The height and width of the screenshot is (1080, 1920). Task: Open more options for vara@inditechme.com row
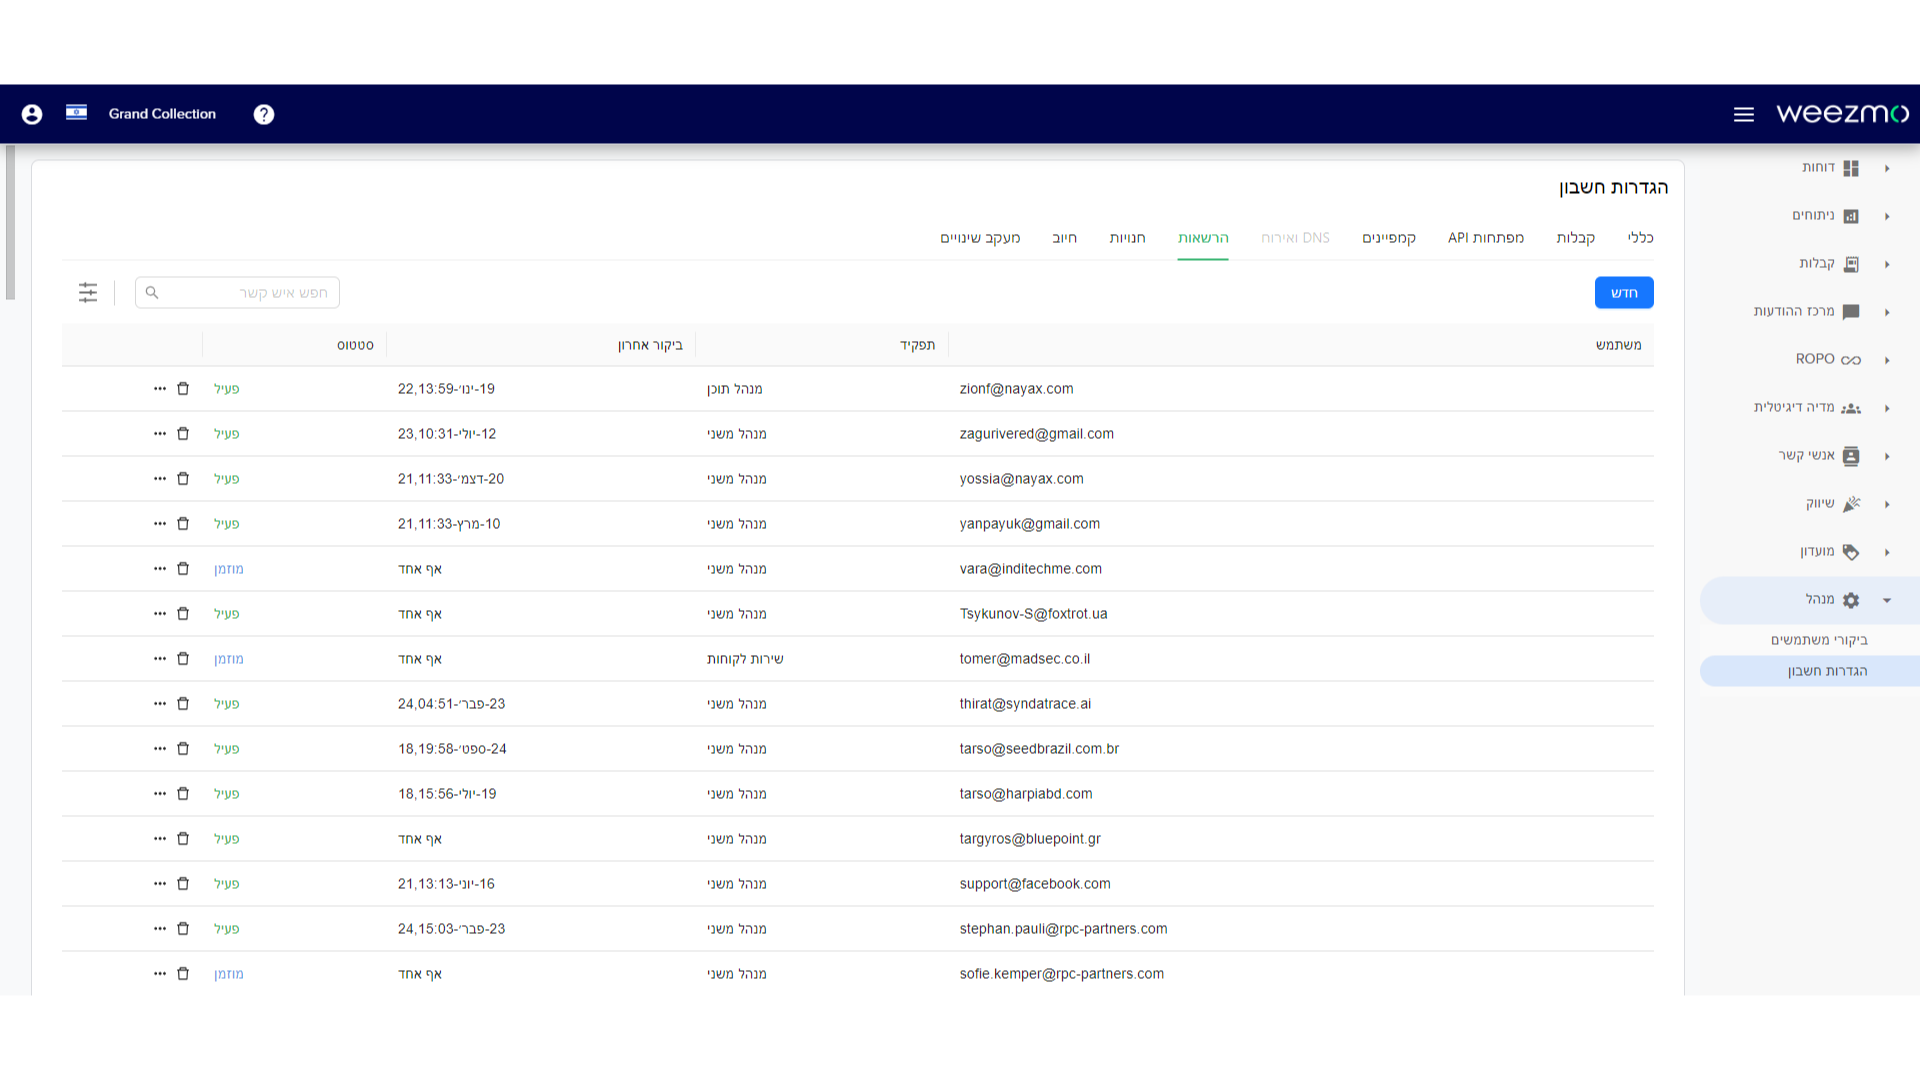(x=160, y=568)
